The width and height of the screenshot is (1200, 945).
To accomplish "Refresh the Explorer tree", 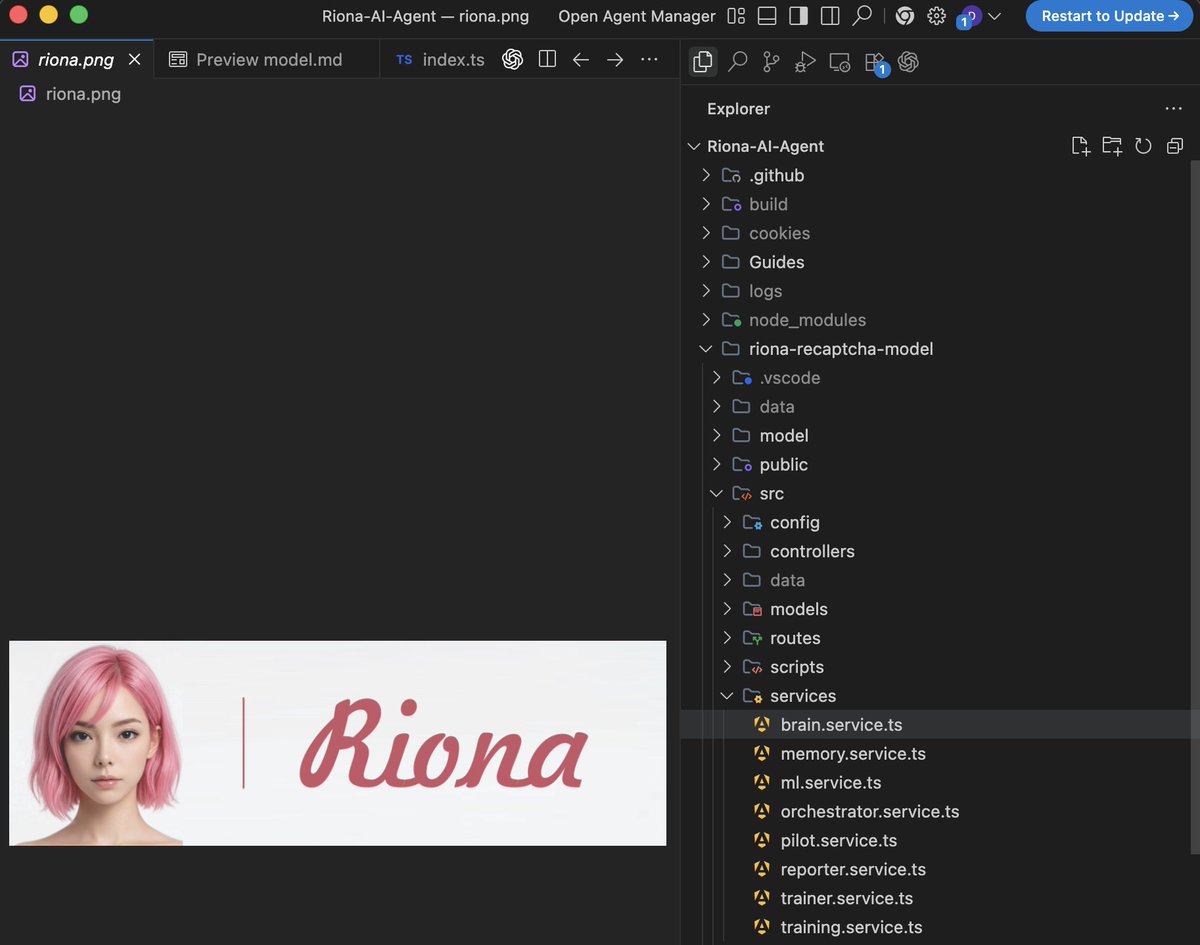I will coord(1144,146).
